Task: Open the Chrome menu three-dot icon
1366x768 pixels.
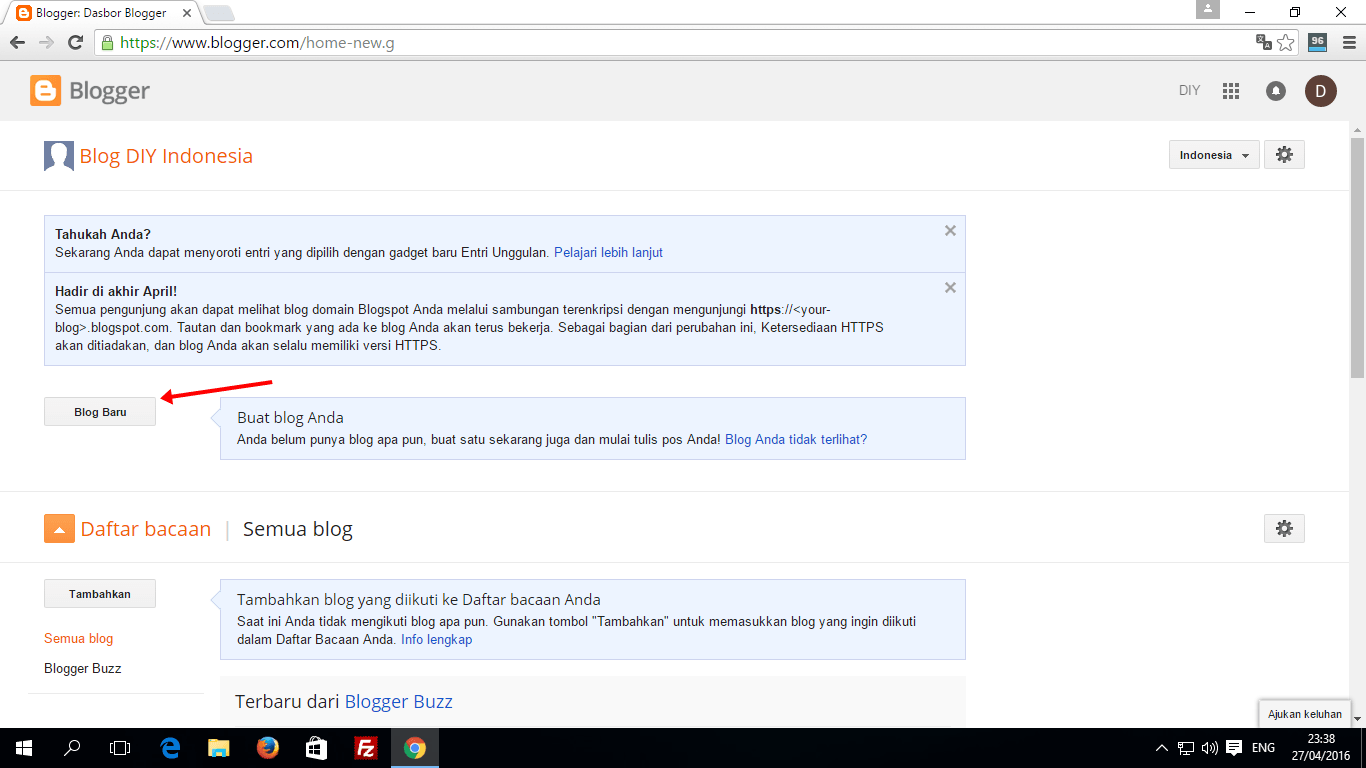Action: 1347,43
